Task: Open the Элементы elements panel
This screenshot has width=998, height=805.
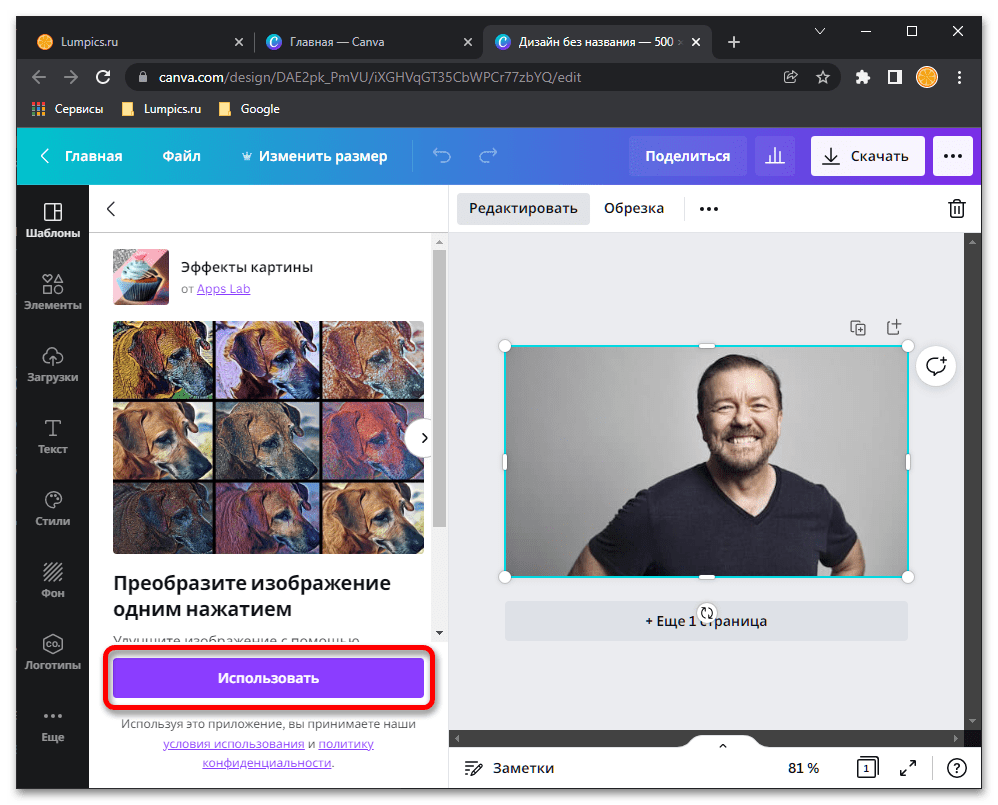Action: point(53,292)
